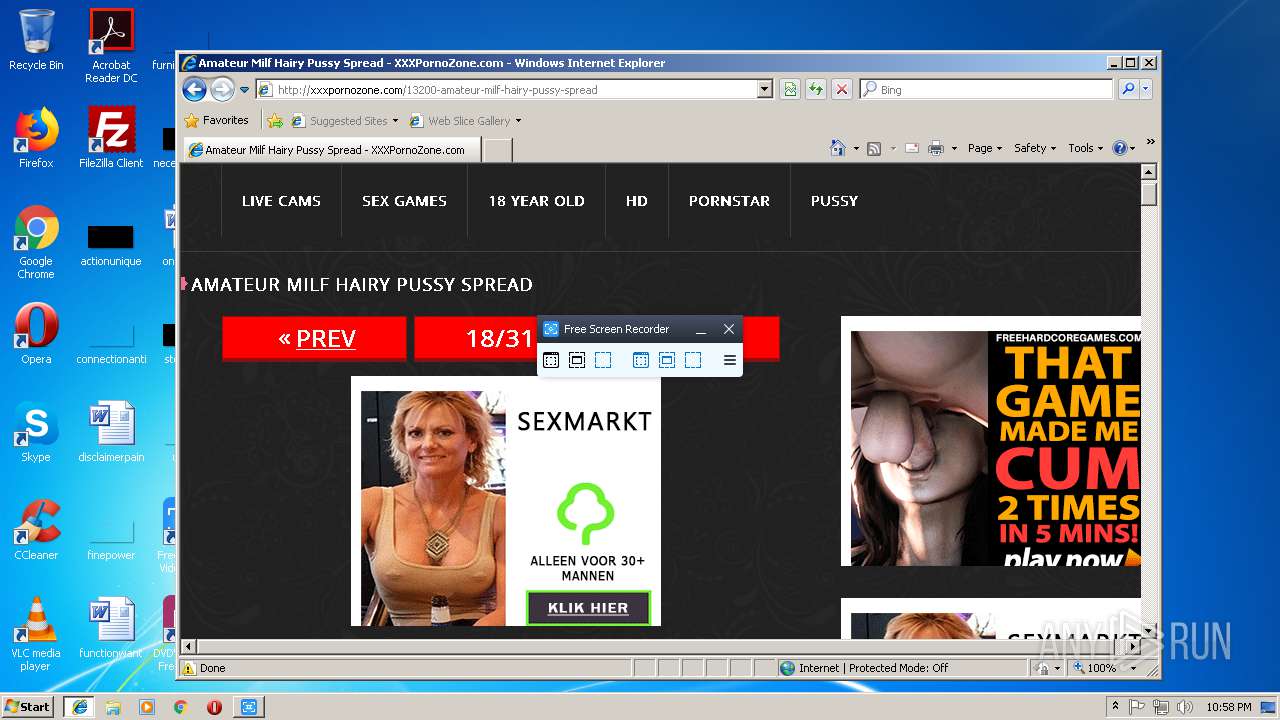Open the Recent Pages dropdown arrow
The width and height of the screenshot is (1280, 720).
[x=244, y=90]
